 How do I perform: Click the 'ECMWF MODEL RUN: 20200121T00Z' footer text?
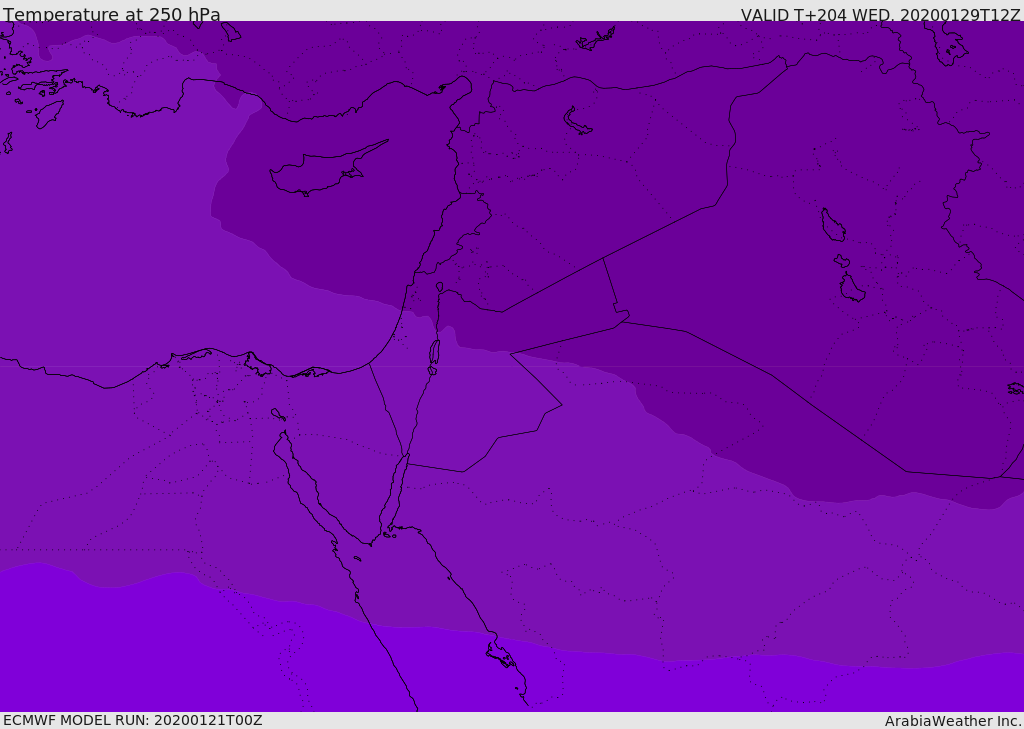(133, 721)
